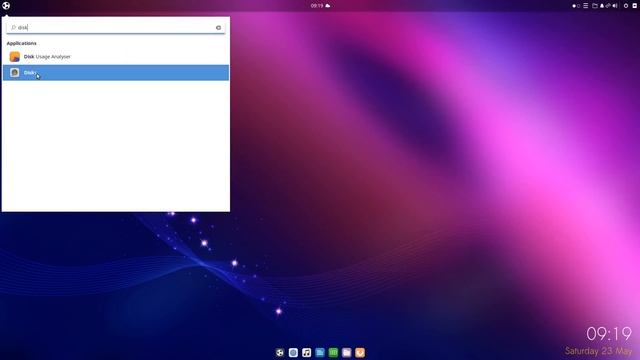Screen dimensions: 640x360
Task: Toggle the Budgie menu button in top-left
Action: point(6,6)
